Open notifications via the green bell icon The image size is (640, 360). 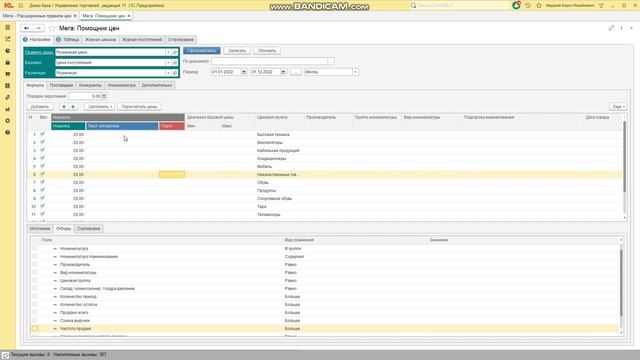[516, 5]
